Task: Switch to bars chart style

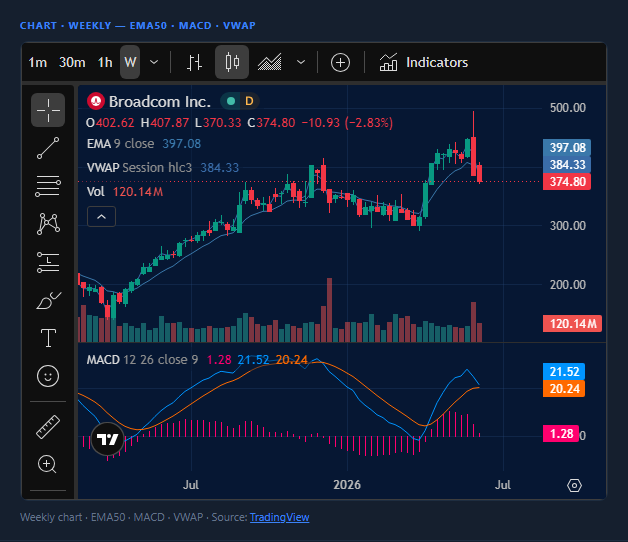Action: point(194,62)
